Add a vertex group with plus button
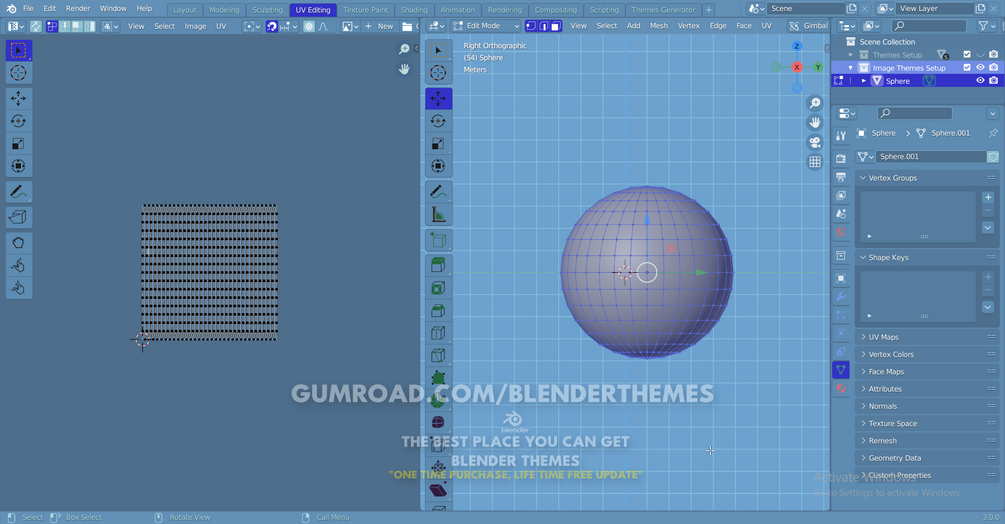Screen dimensions: 1005x524 tap(988, 197)
